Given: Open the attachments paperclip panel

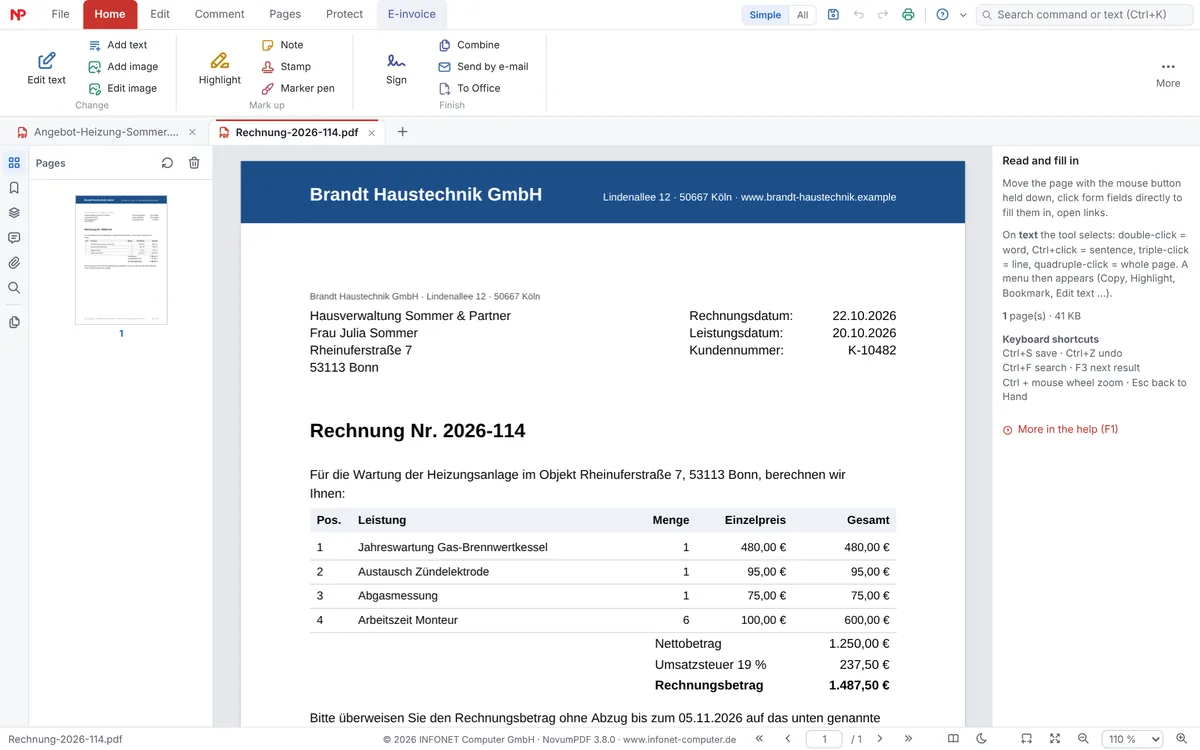Looking at the screenshot, I should coord(14,263).
